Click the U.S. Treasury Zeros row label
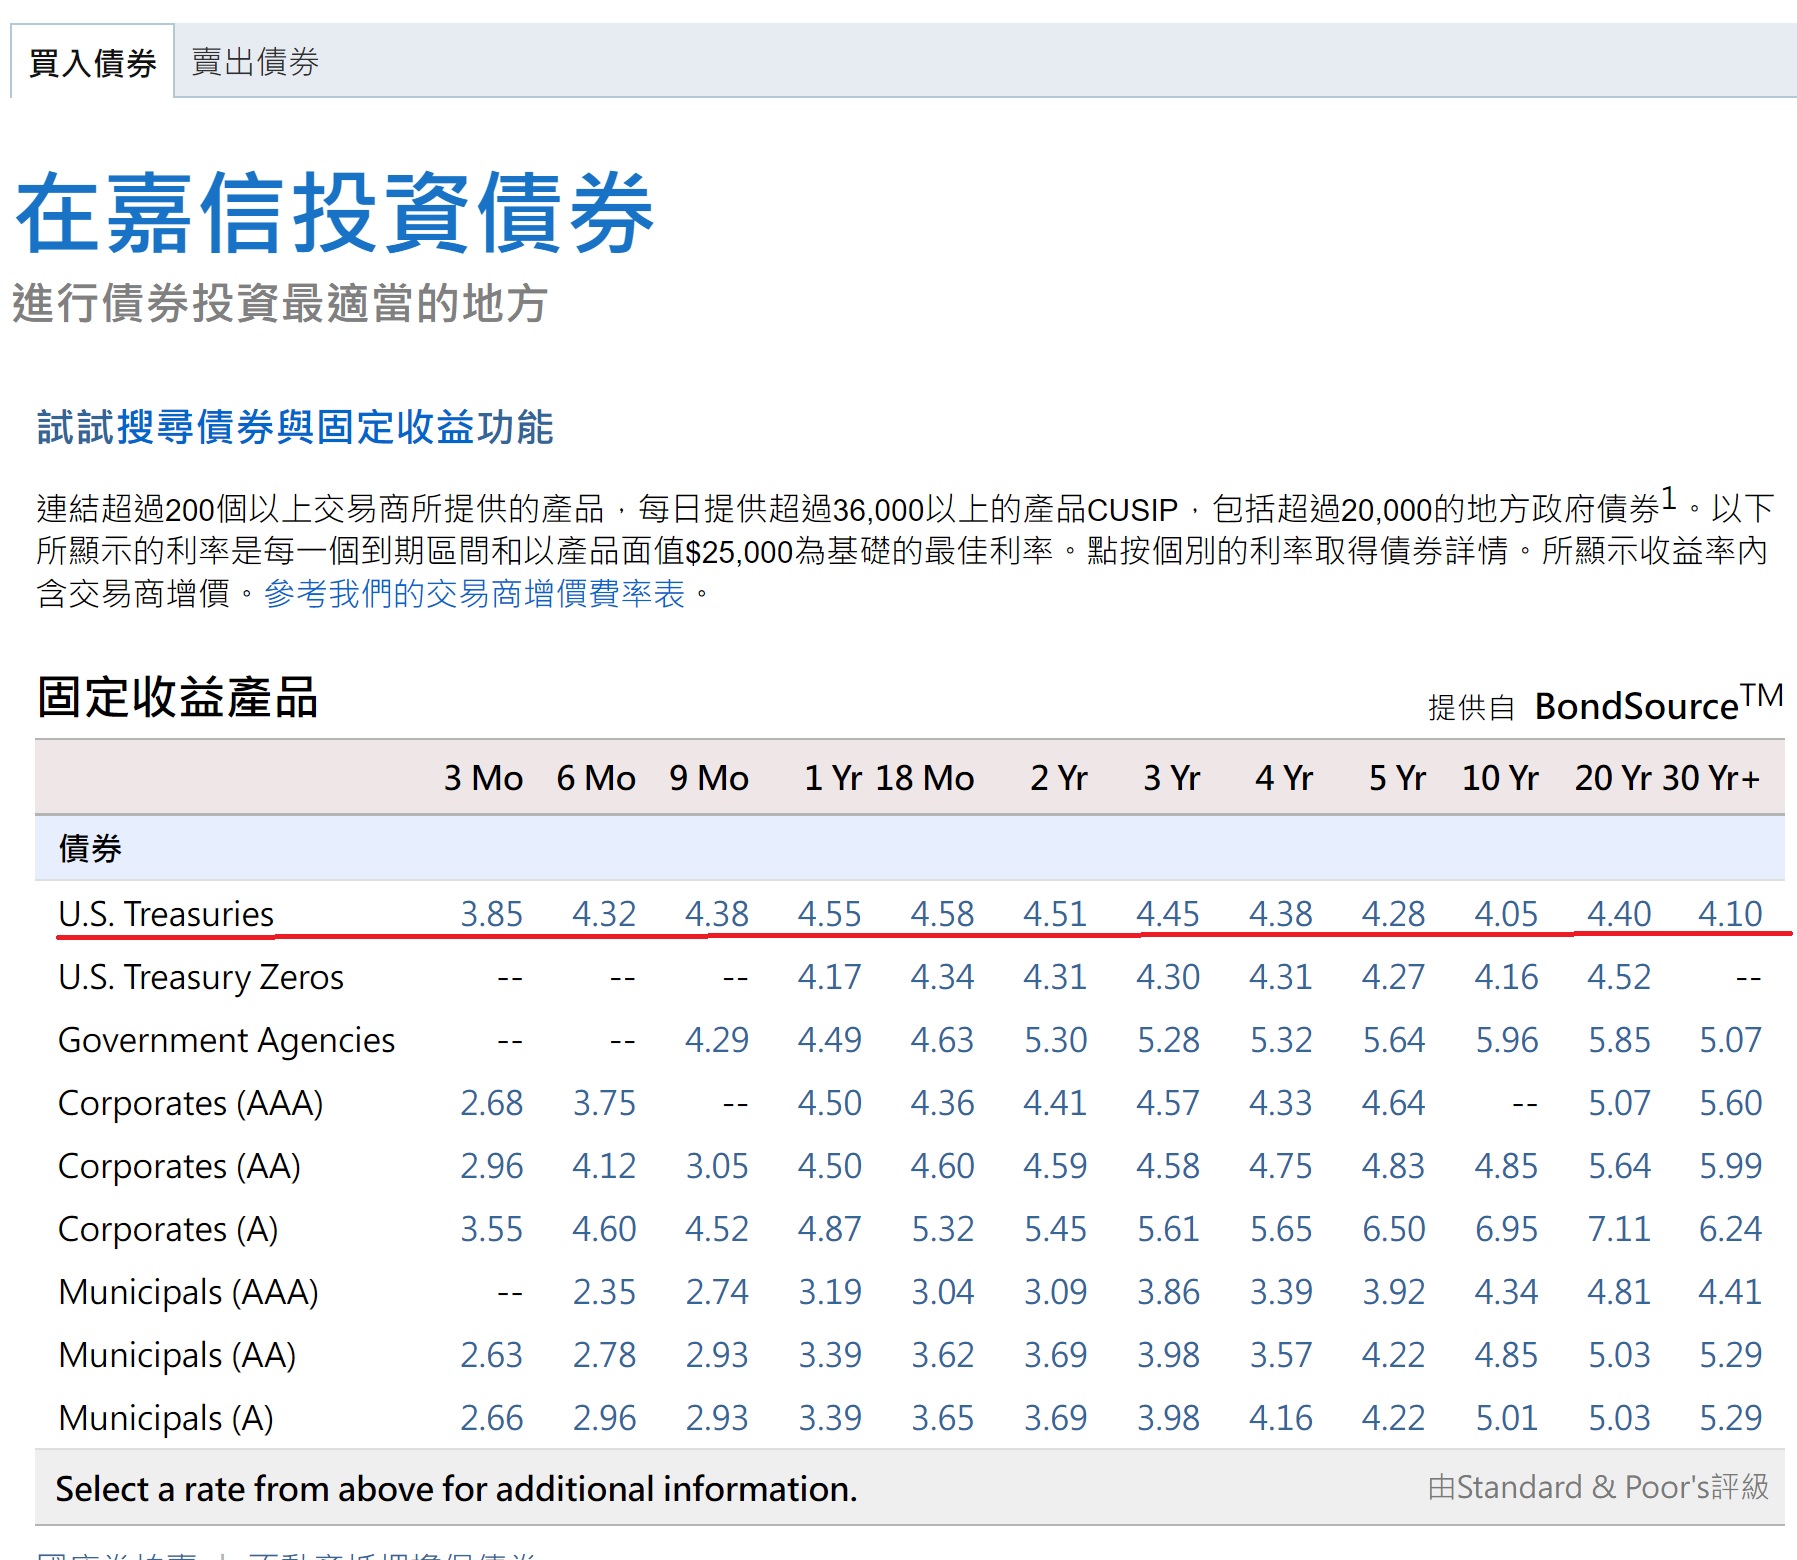The image size is (1797, 1560). pyautogui.click(x=201, y=977)
